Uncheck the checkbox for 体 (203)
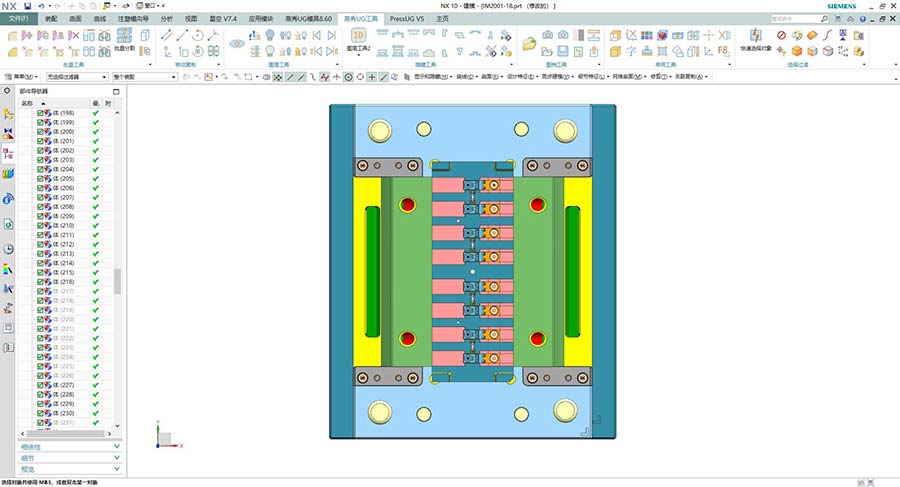This screenshot has height=487, width=900. click(x=40, y=160)
